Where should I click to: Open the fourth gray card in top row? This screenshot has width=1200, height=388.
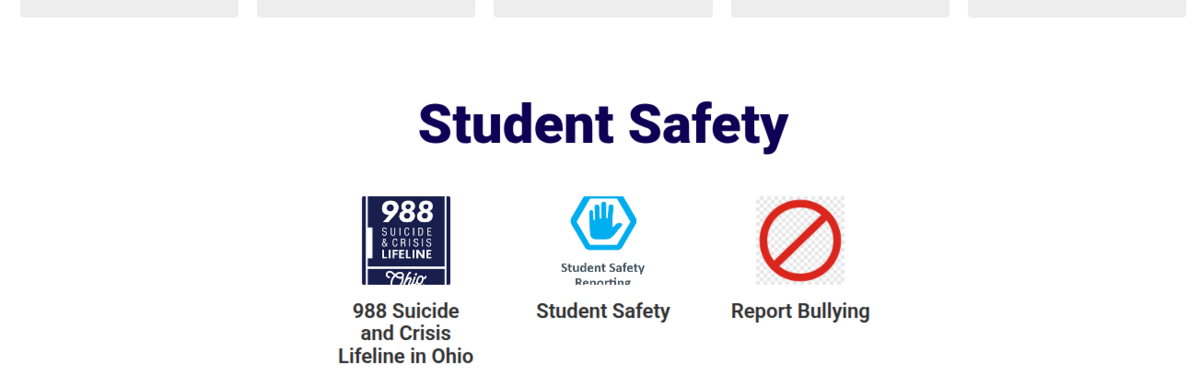point(840,8)
